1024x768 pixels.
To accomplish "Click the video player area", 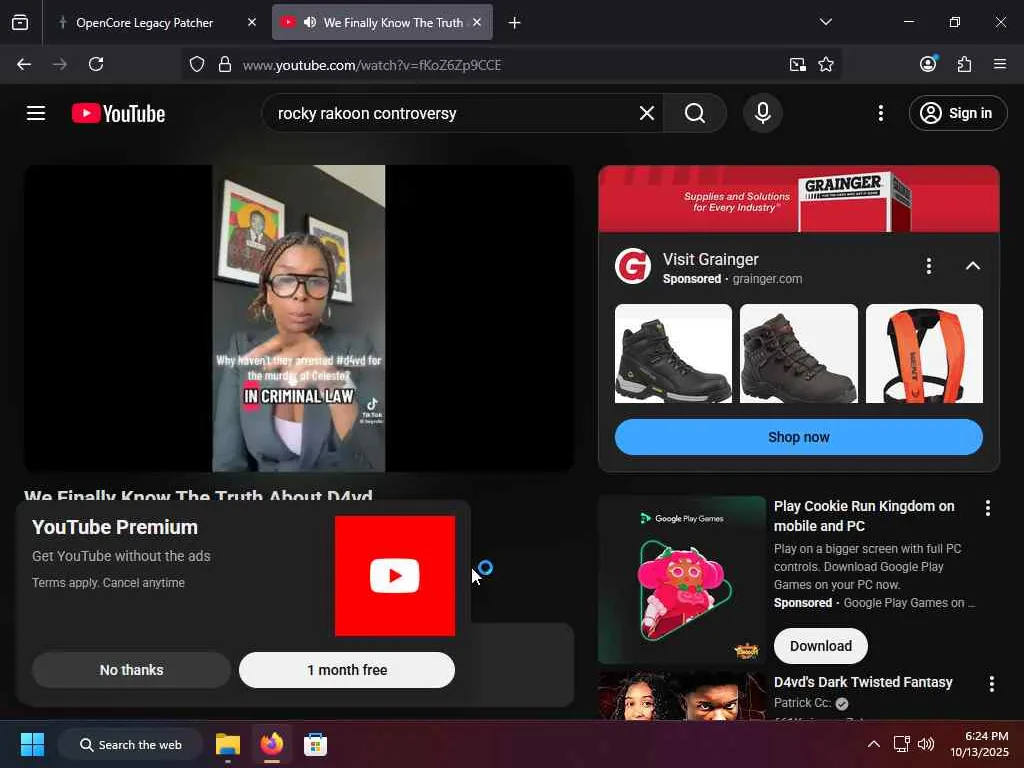I will 299,318.
